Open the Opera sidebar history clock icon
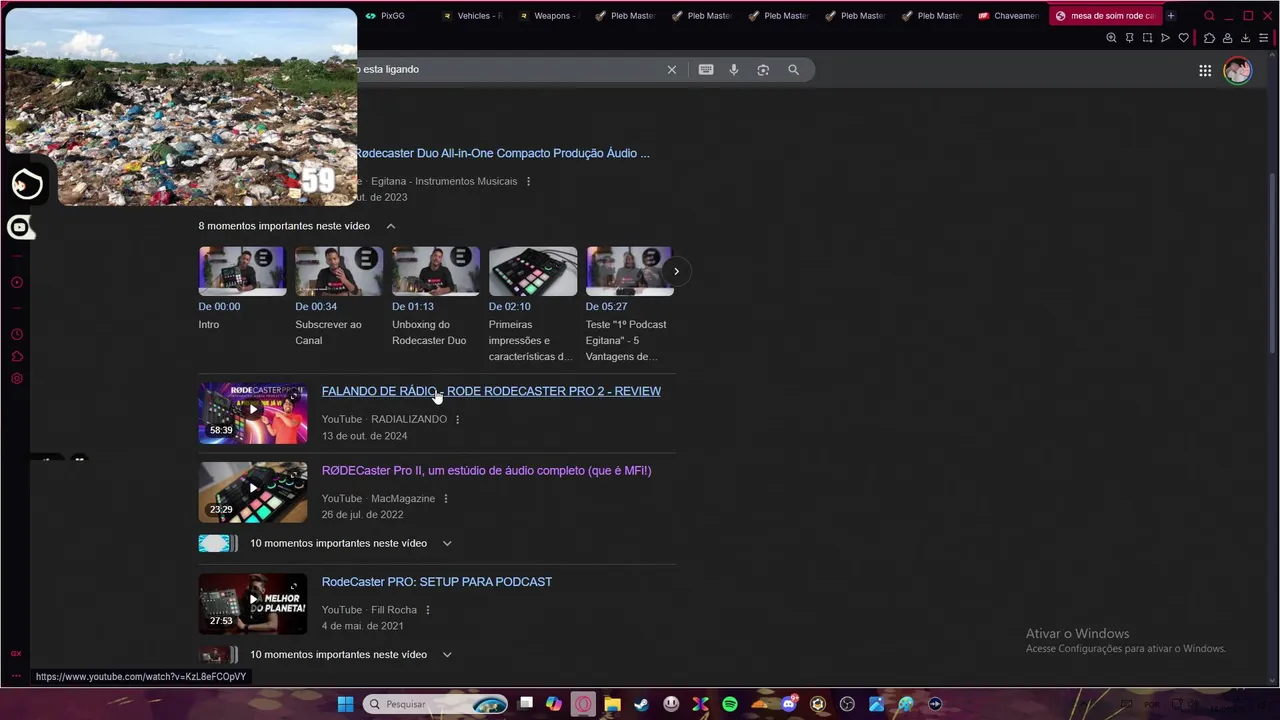This screenshot has width=1280, height=720. click(17, 334)
